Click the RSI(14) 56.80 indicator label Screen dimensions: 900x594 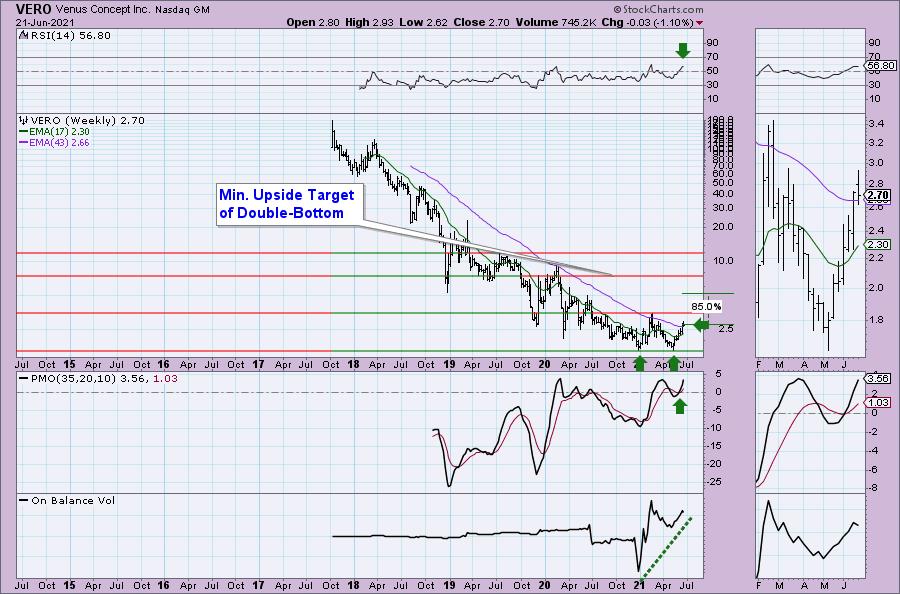(70, 36)
